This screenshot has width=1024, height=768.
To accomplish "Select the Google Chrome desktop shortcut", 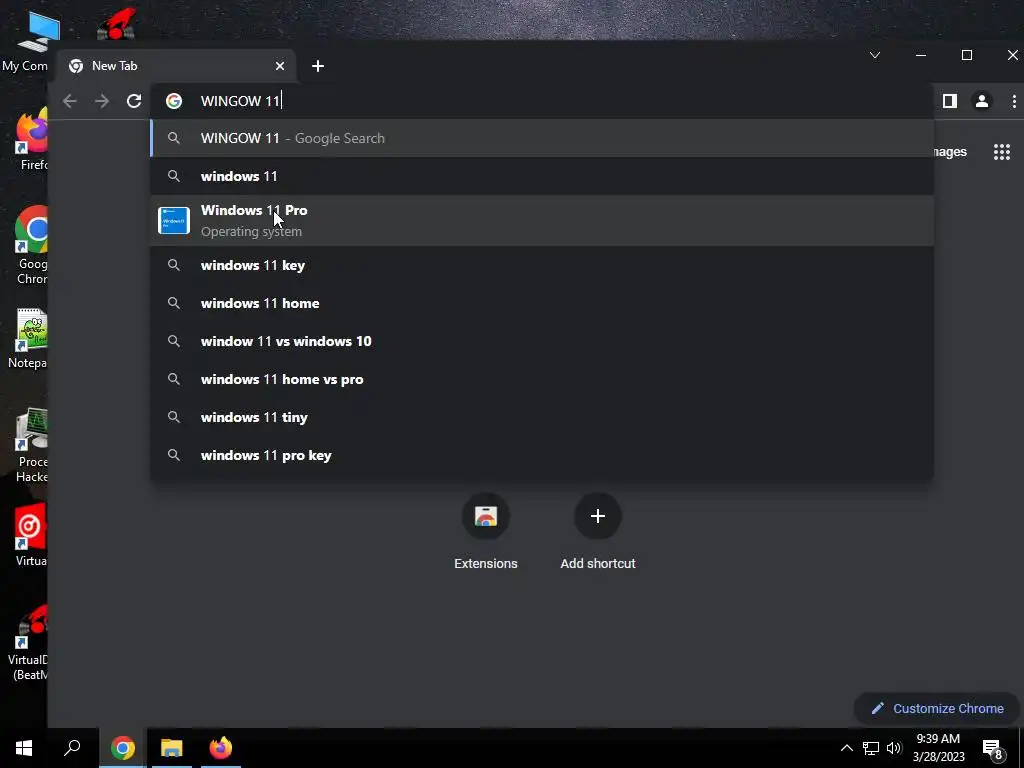I will tap(31, 246).
